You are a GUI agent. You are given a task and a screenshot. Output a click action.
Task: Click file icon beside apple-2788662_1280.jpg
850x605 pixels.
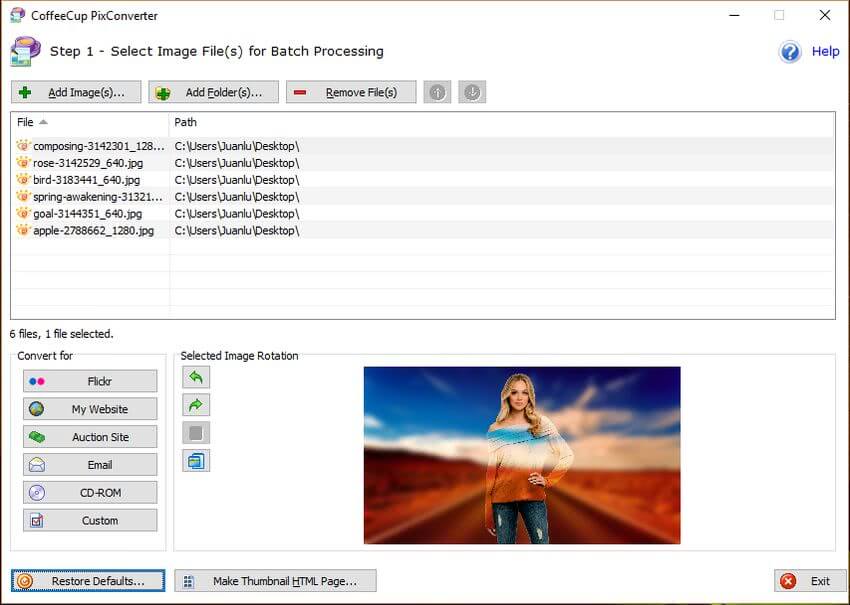coord(23,230)
